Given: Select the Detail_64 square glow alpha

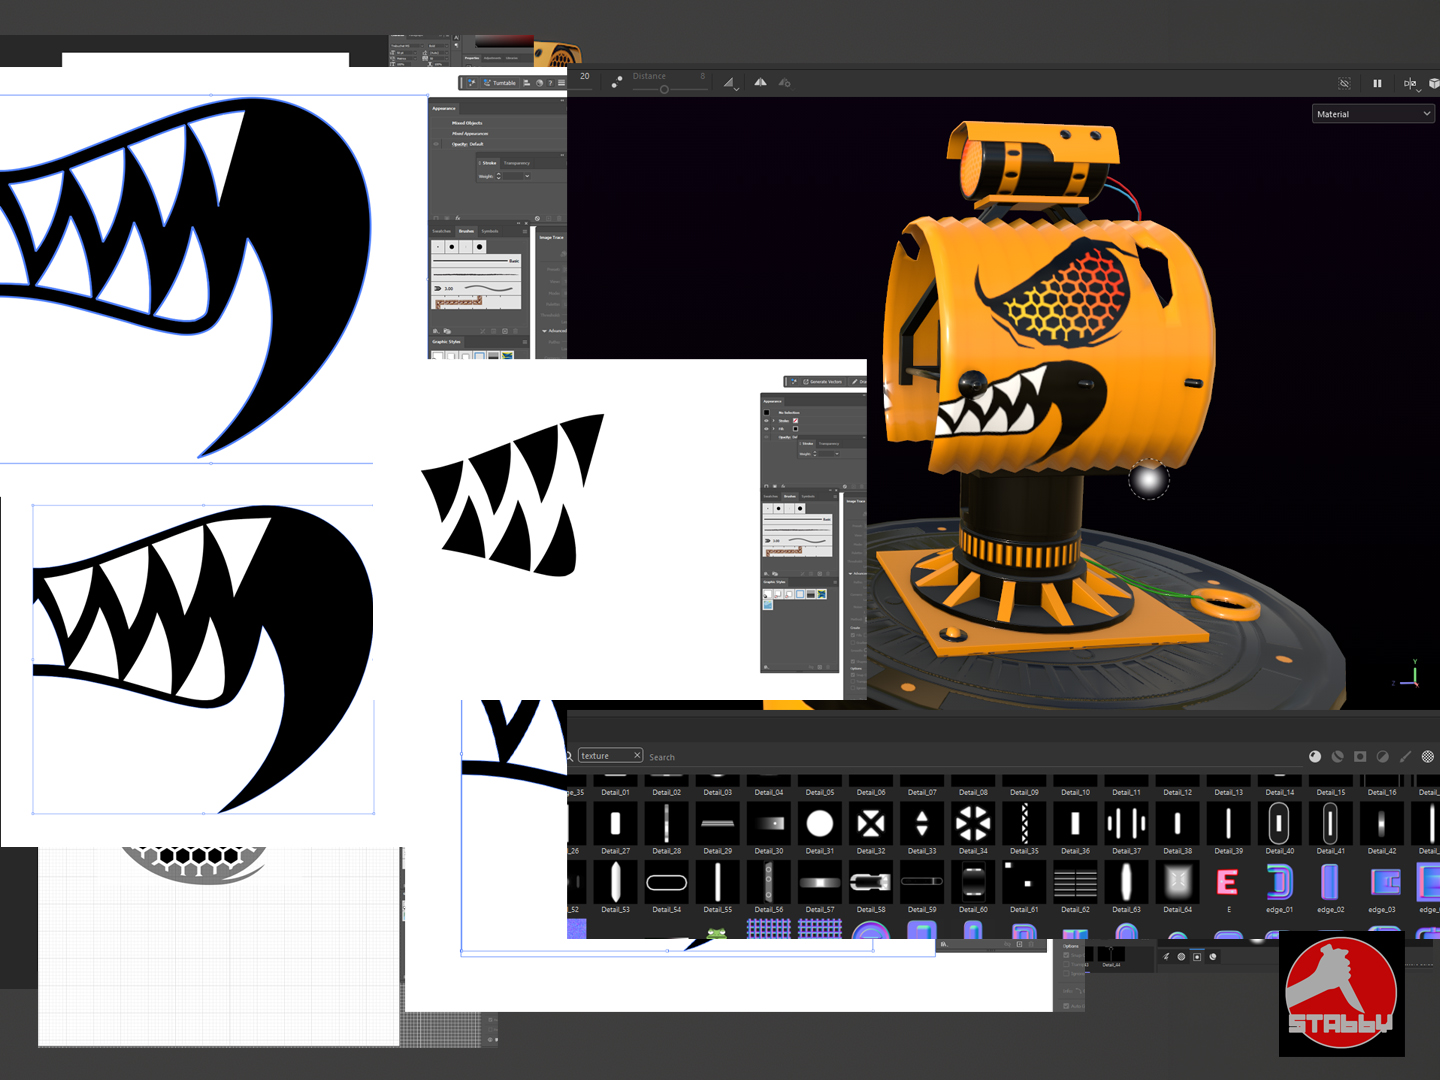Looking at the screenshot, I should 1177,882.
